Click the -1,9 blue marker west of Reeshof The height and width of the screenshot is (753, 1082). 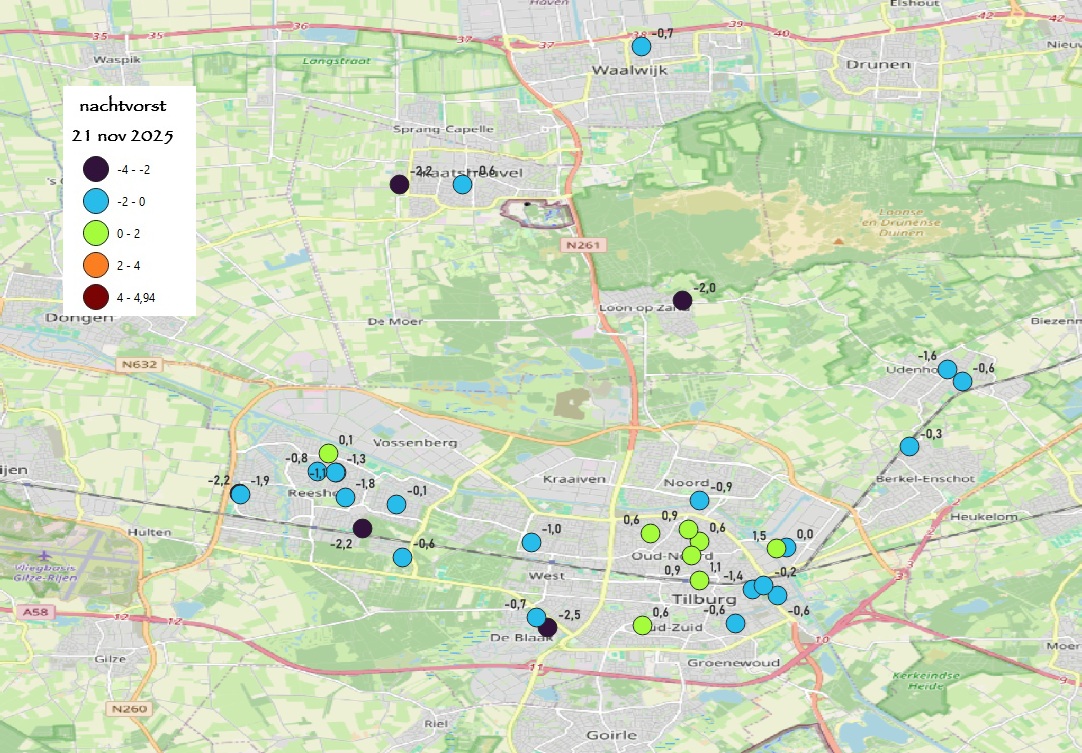point(240,492)
